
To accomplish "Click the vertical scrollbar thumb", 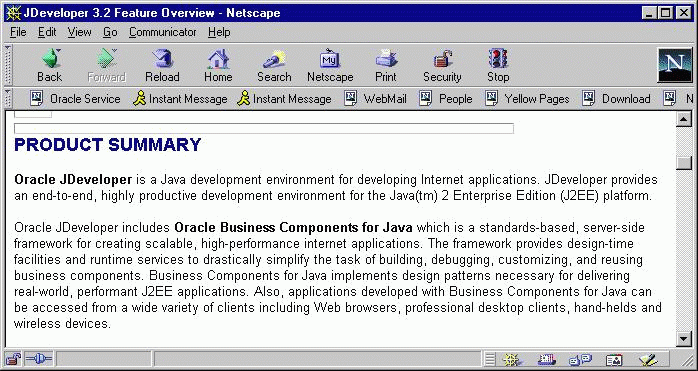I will pos(683,163).
